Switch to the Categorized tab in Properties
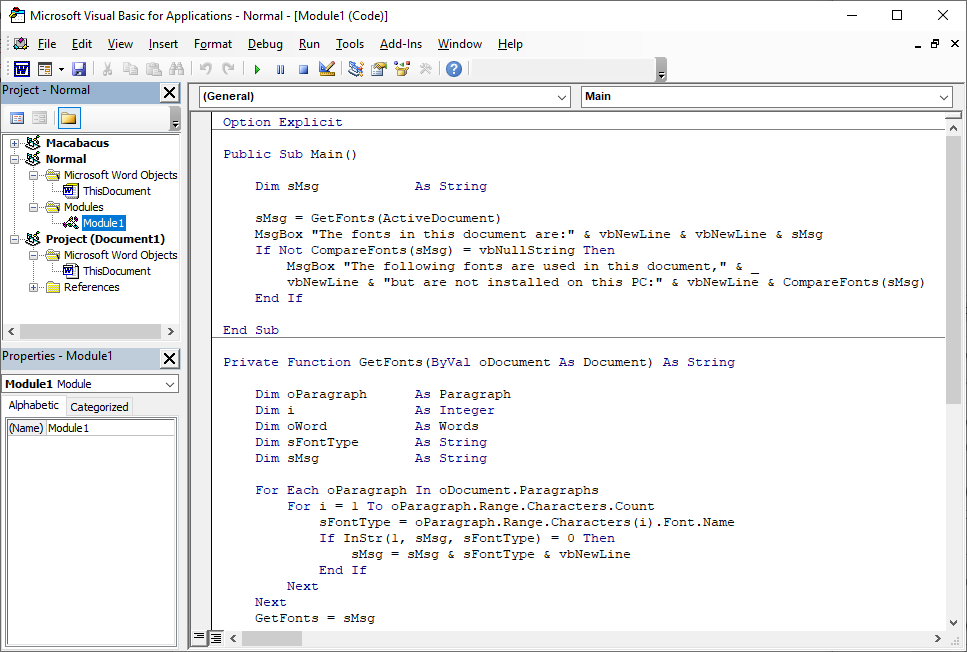 point(99,406)
